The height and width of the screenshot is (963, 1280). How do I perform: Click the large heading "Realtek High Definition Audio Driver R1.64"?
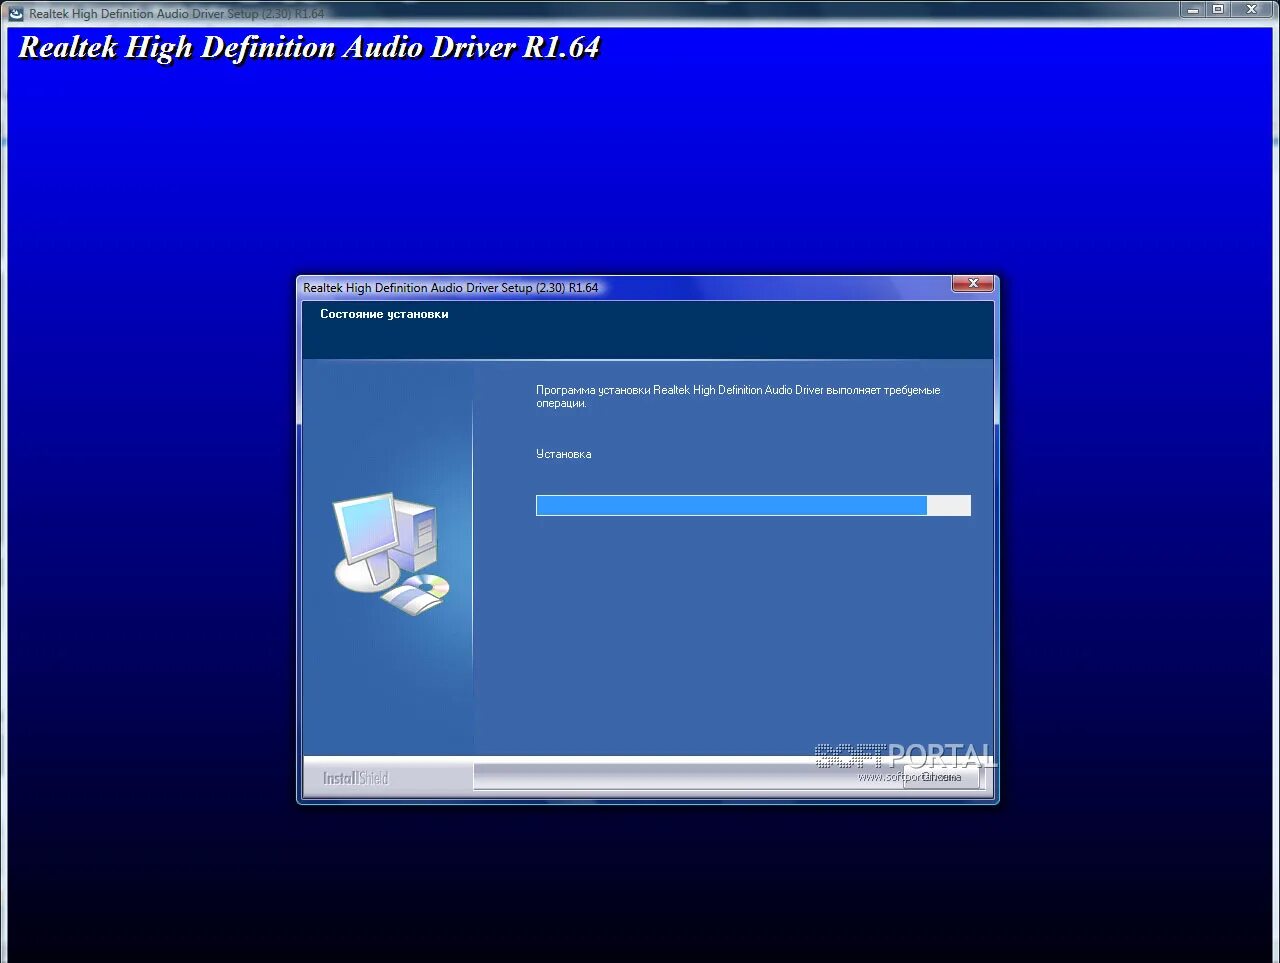309,48
